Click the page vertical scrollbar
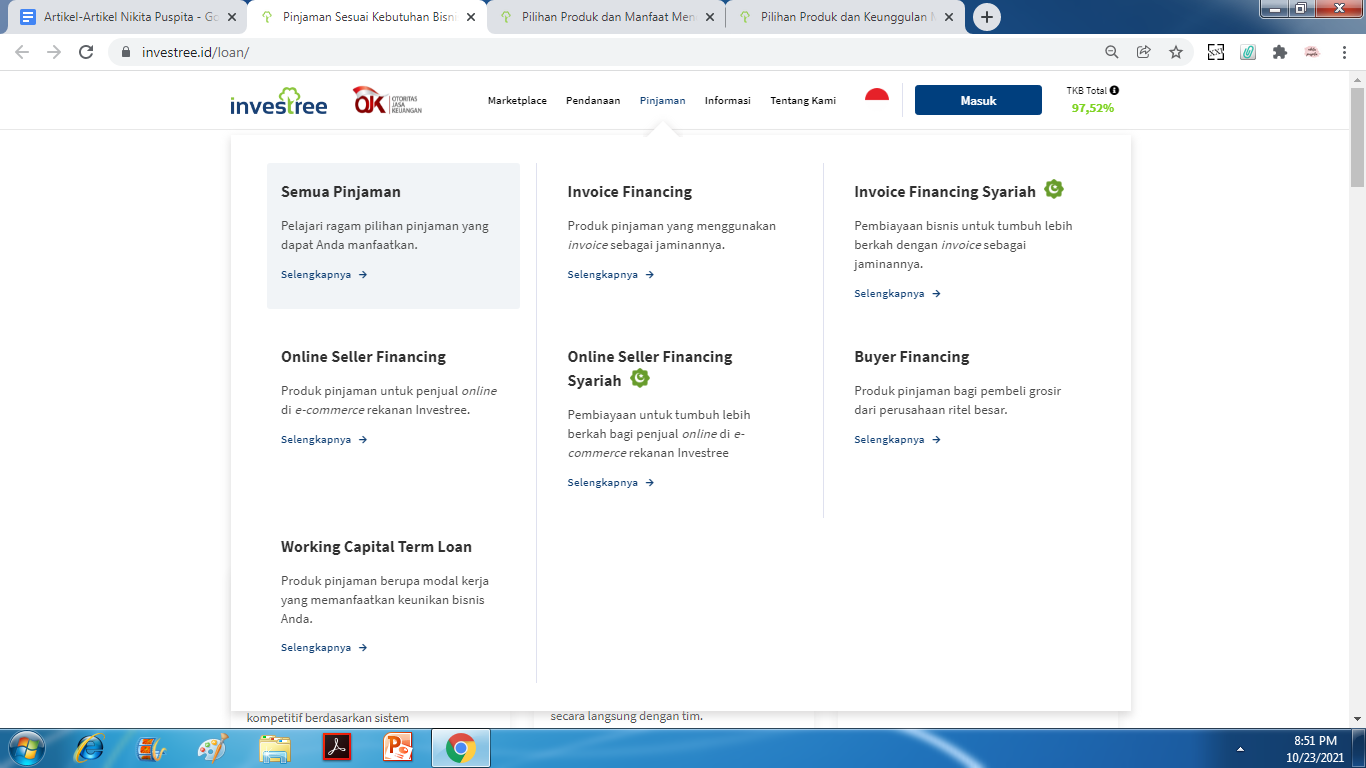Viewport: 1366px width, 768px height. [x=1357, y=138]
